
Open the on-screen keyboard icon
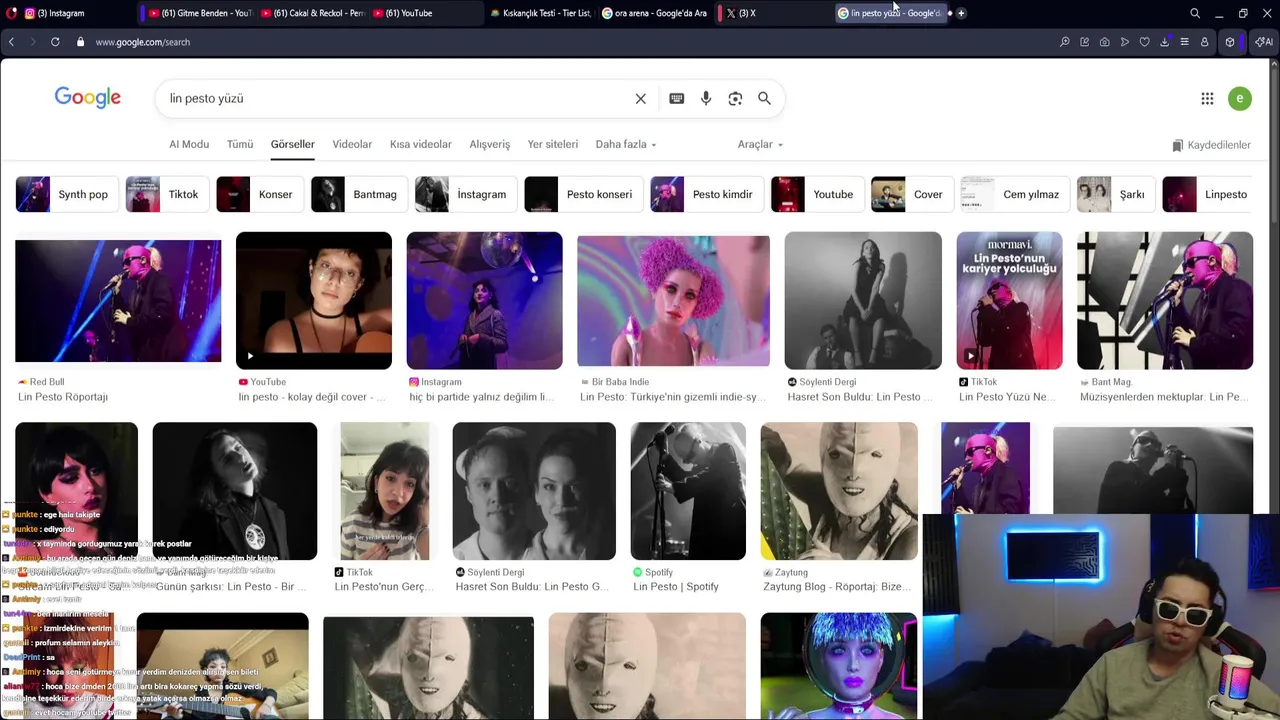(677, 99)
